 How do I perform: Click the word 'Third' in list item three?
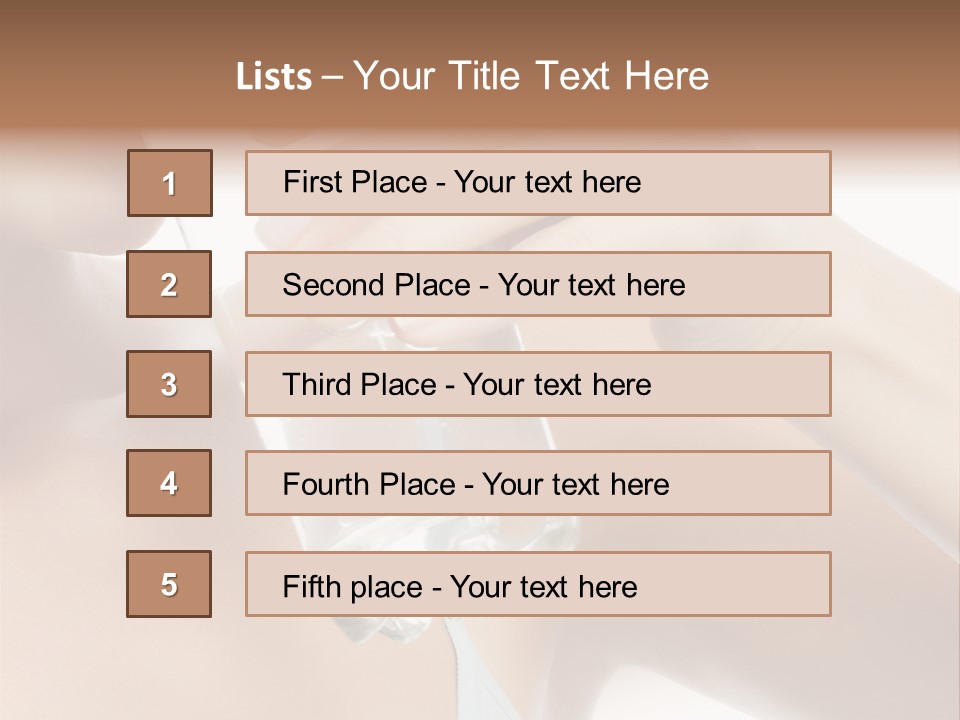(x=320, y=385)
